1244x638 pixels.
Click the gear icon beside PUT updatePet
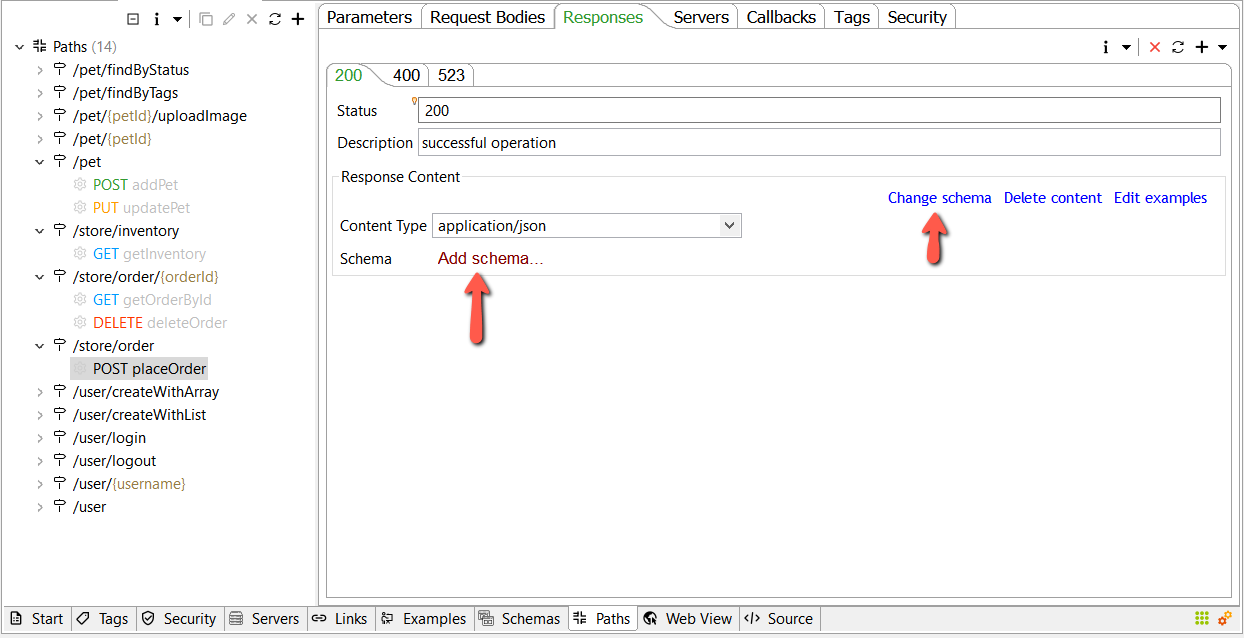[80, 208]
